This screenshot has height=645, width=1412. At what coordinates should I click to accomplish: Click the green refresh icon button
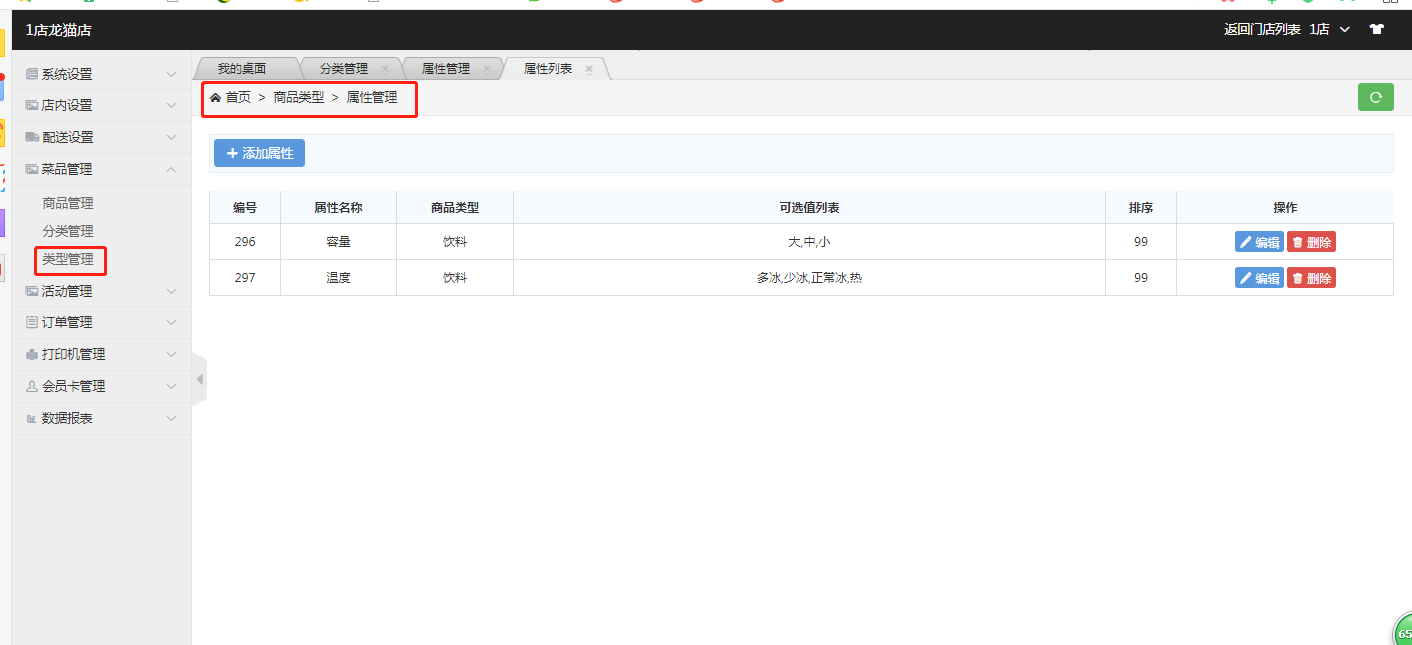(1375, 97)
